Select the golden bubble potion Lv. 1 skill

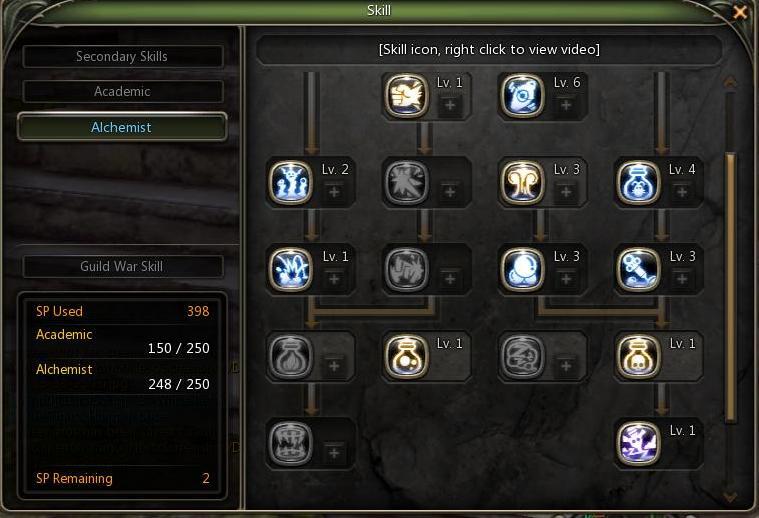(x=407, y=357)
